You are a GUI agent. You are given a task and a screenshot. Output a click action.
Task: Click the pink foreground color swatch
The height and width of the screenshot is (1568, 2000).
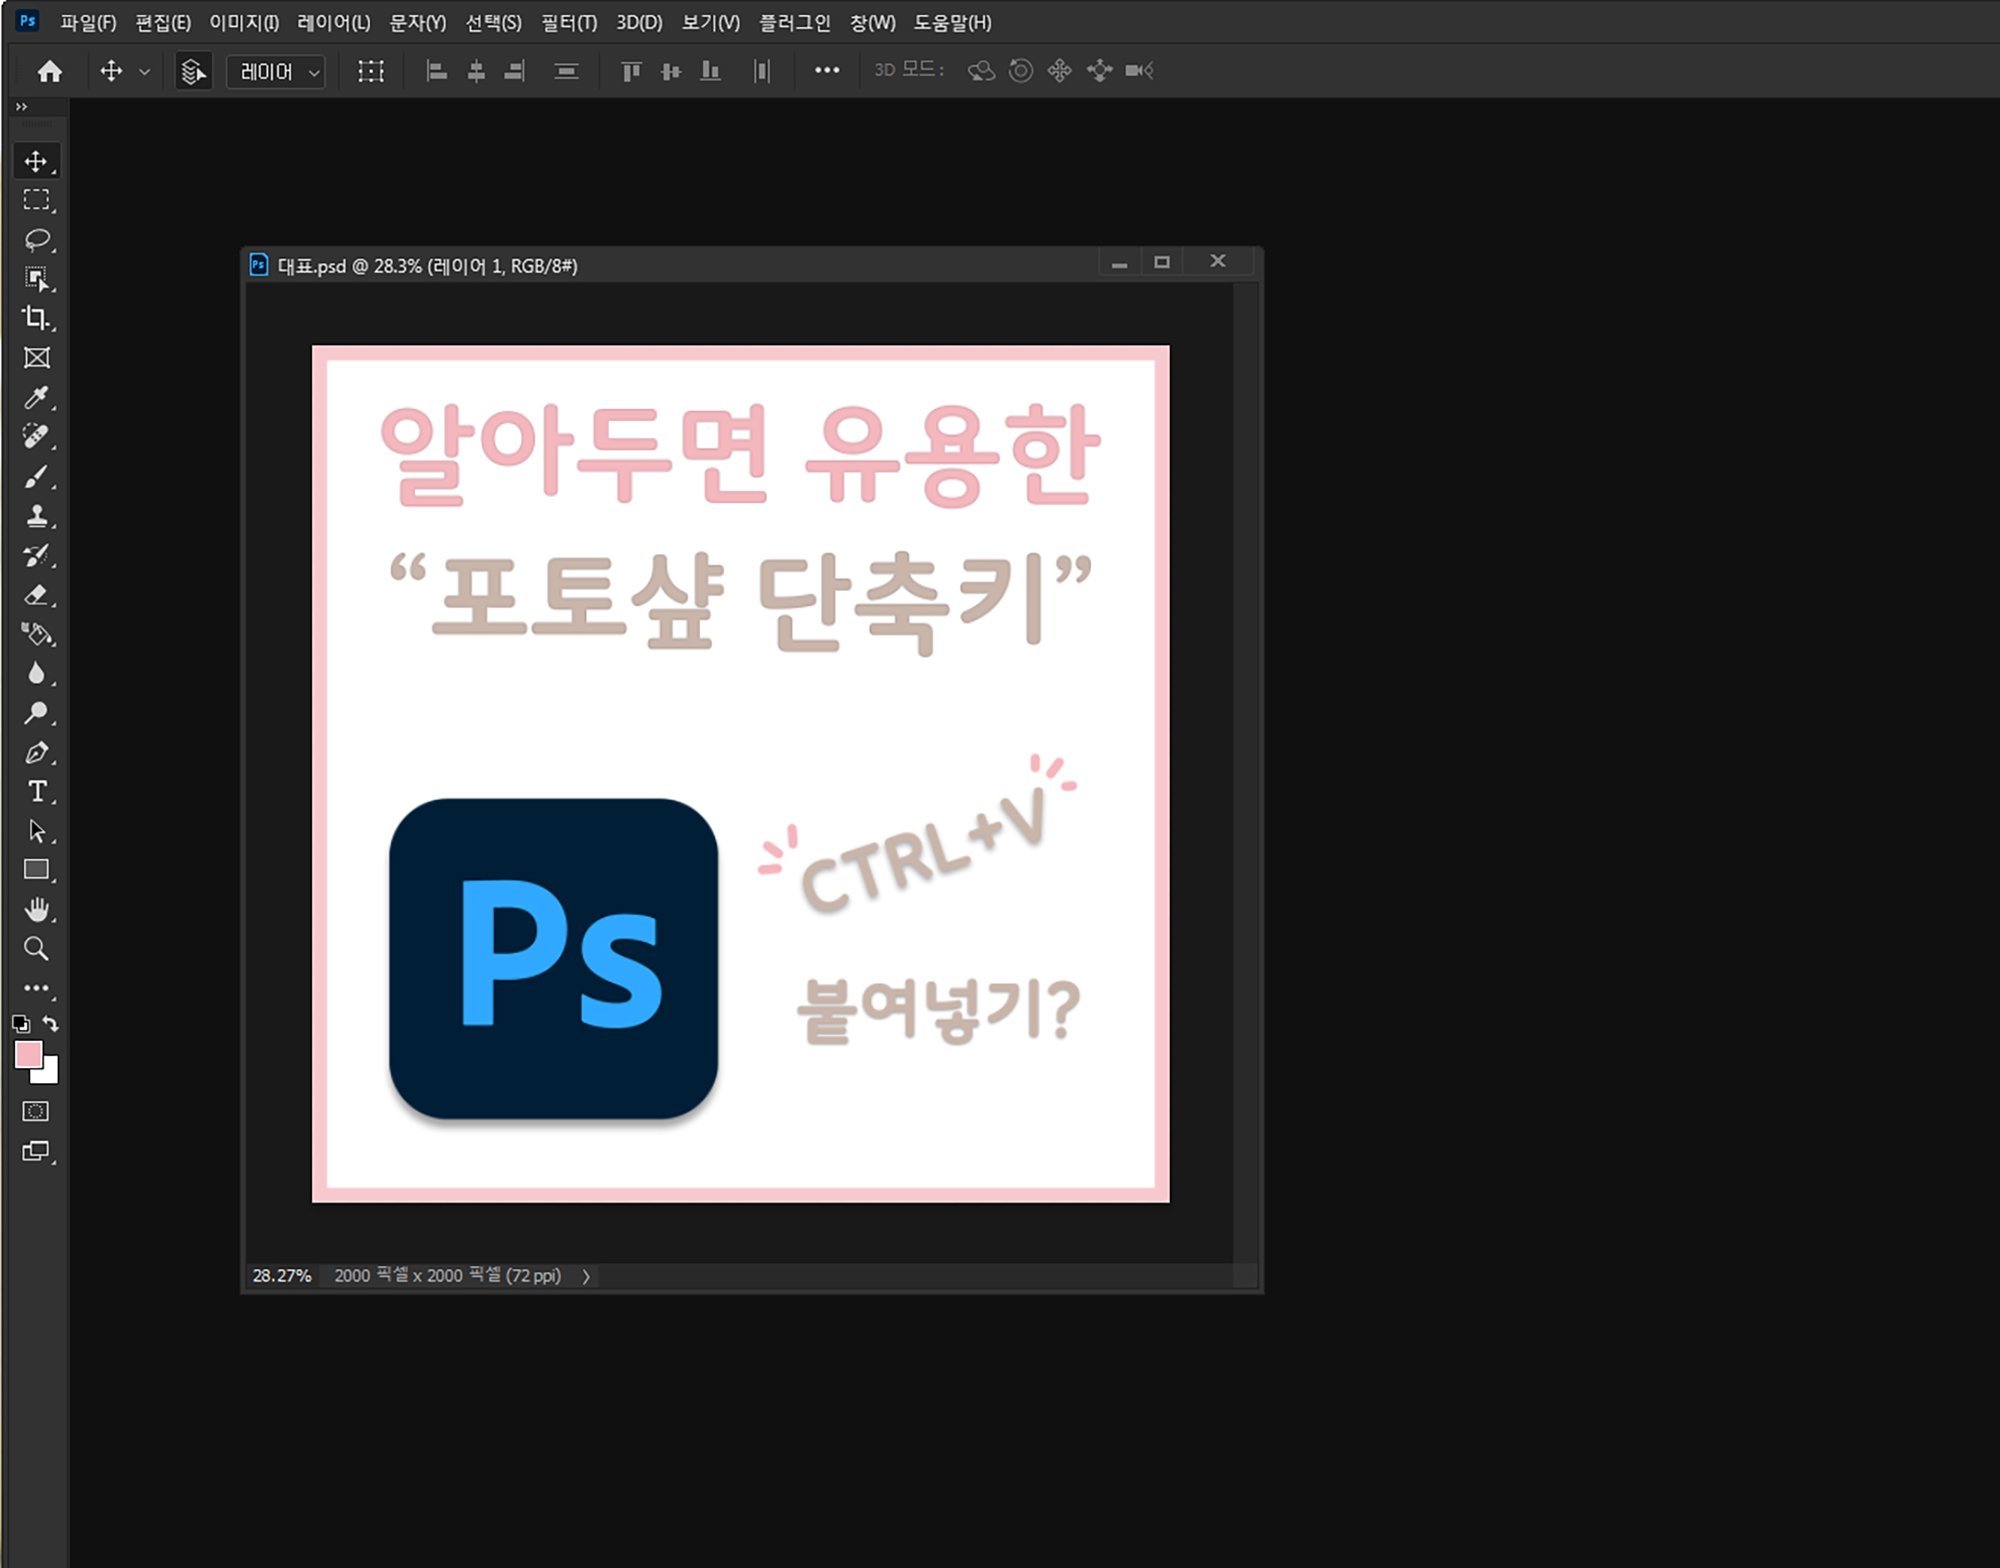tap(27, 1054)
